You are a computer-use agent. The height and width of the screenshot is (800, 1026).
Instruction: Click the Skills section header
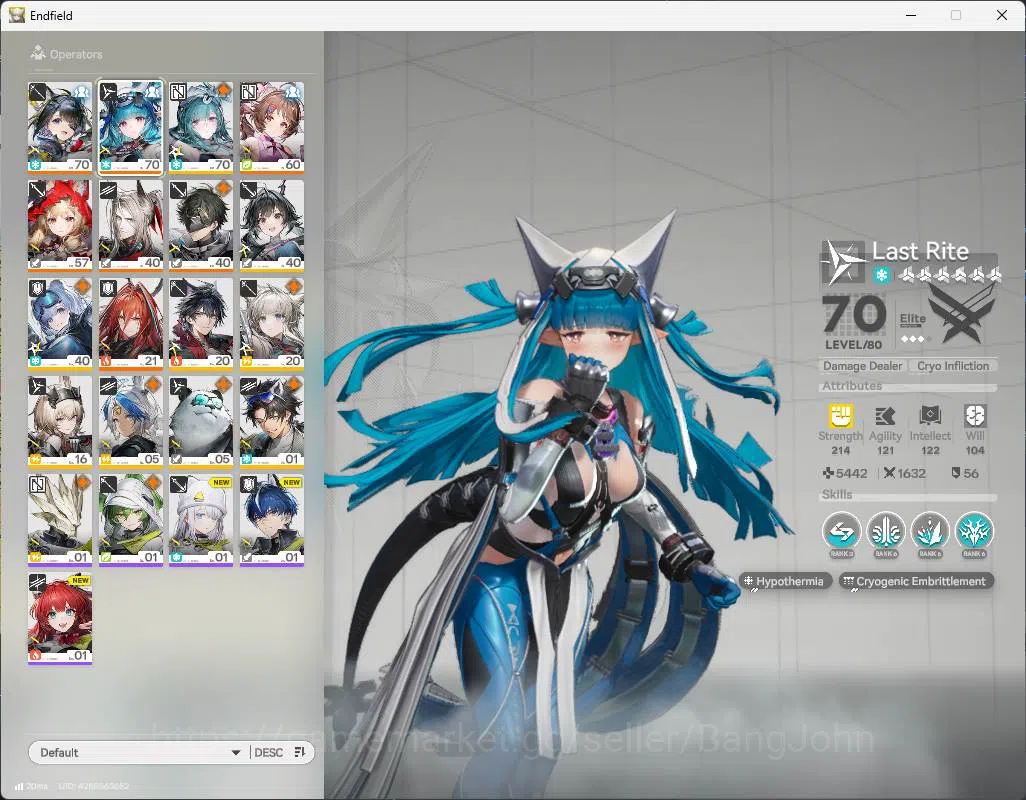pos(837,495)
